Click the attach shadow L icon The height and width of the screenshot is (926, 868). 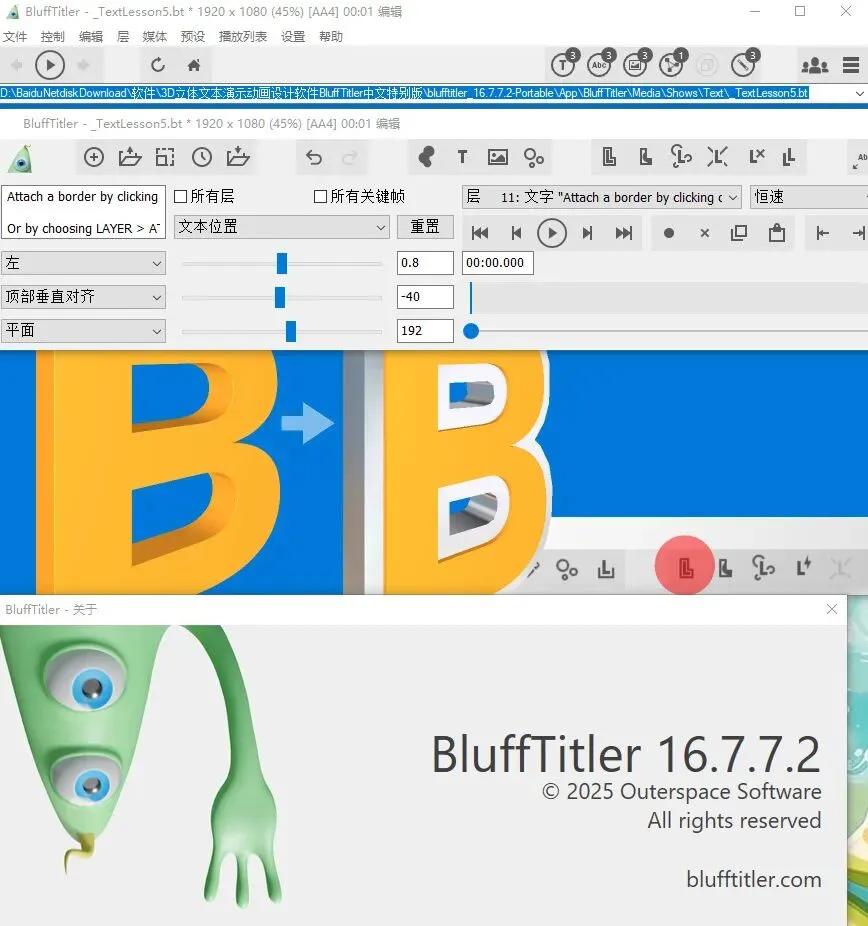coord(646,156)
